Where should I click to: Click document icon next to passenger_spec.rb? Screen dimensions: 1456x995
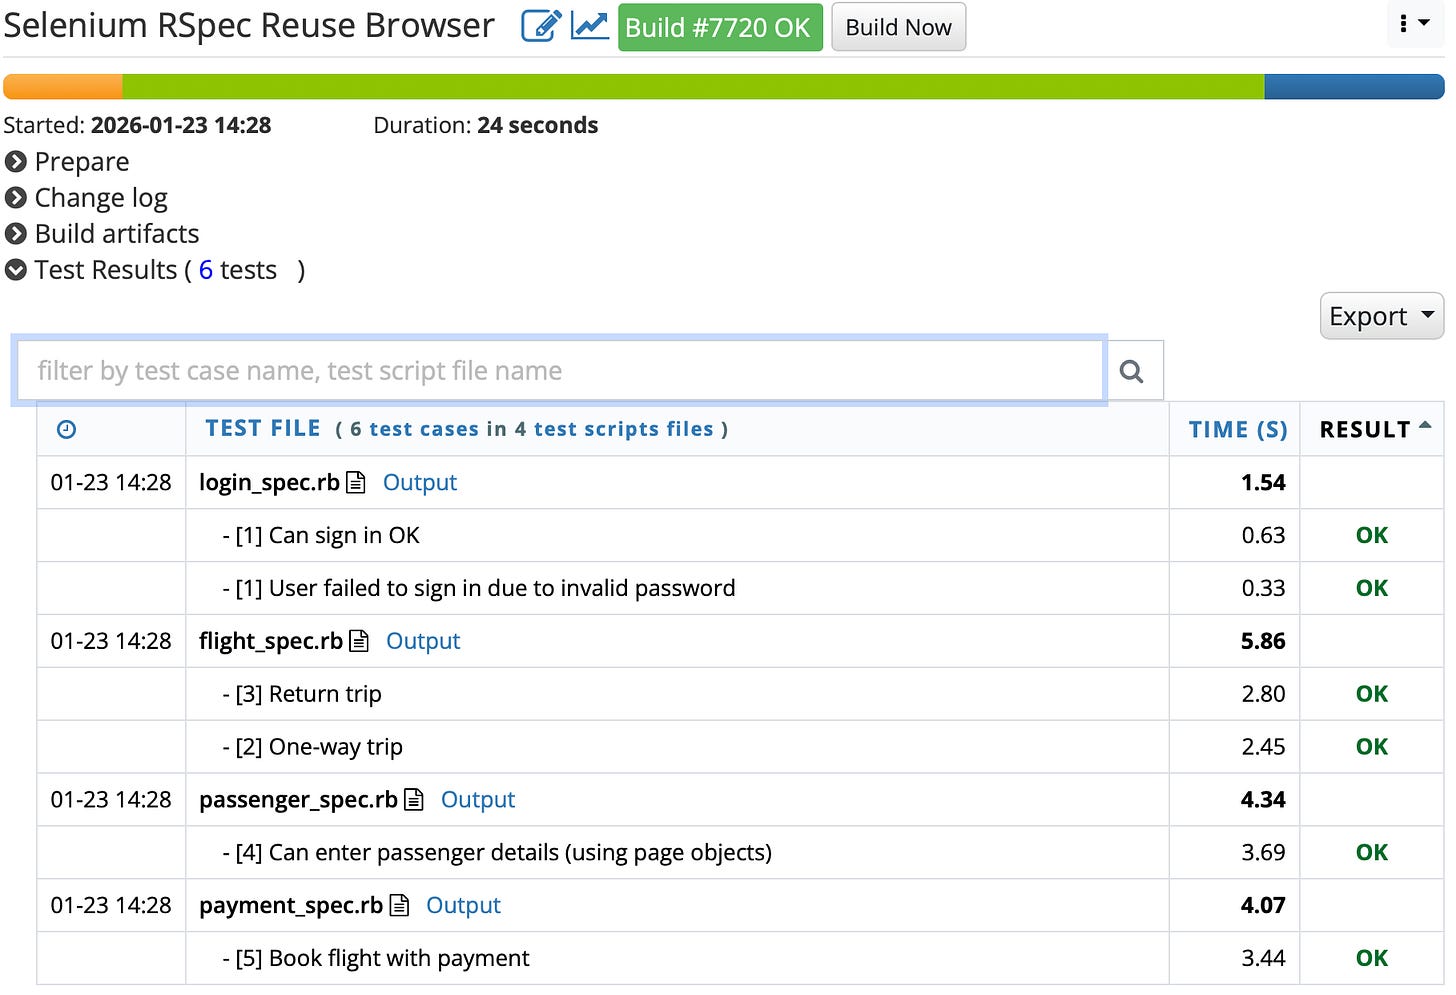414,800
